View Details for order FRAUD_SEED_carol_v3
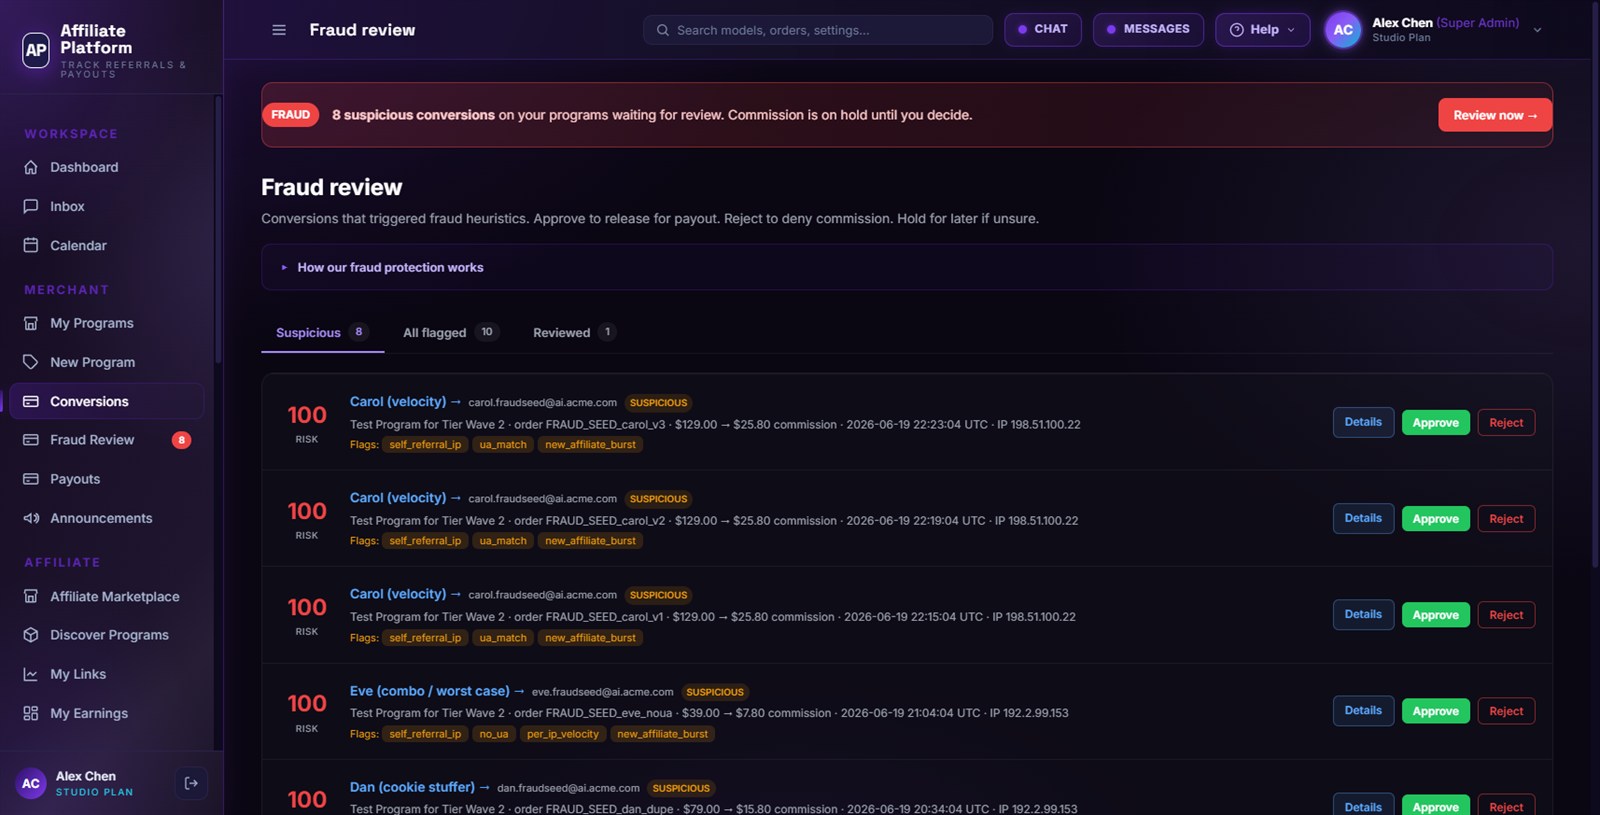The width and height of the screenshot is (1600, 815). 1363,422
